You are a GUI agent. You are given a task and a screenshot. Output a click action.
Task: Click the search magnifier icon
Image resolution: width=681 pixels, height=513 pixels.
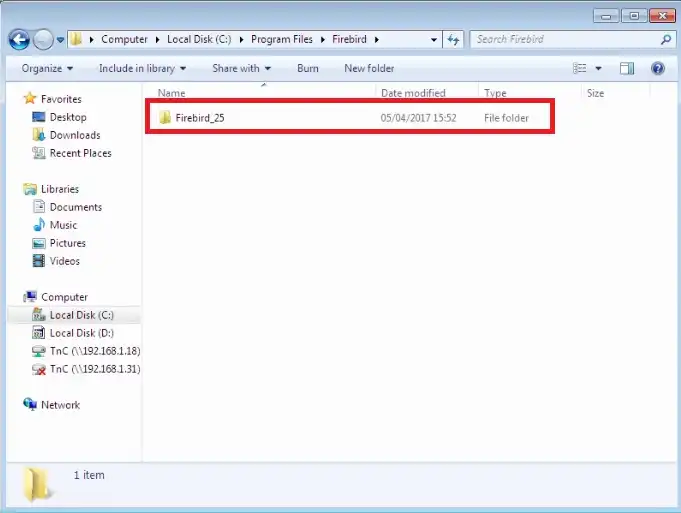666,40
